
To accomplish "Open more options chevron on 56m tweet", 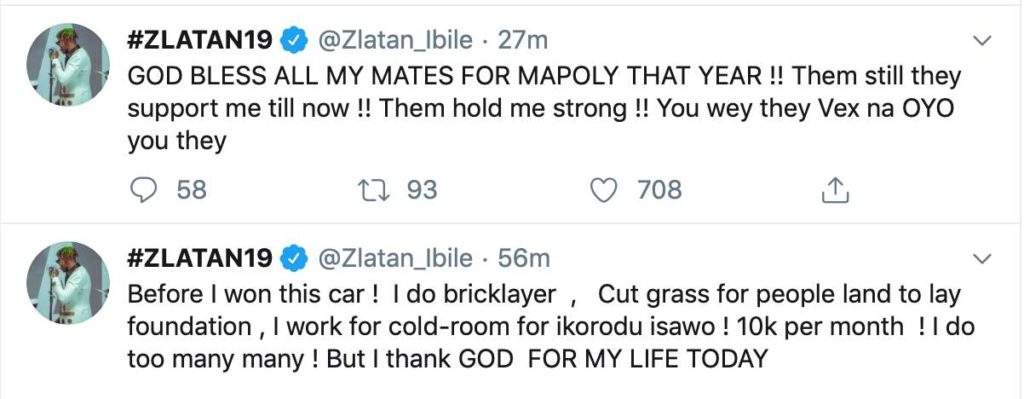I will (x=982, y=259).
